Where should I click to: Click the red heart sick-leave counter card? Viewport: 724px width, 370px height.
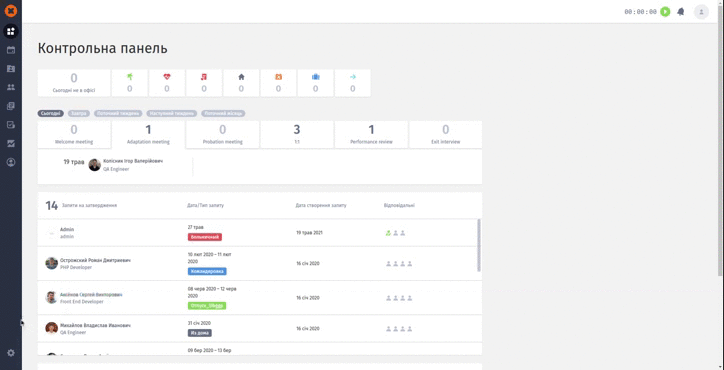tap(167, 83)
